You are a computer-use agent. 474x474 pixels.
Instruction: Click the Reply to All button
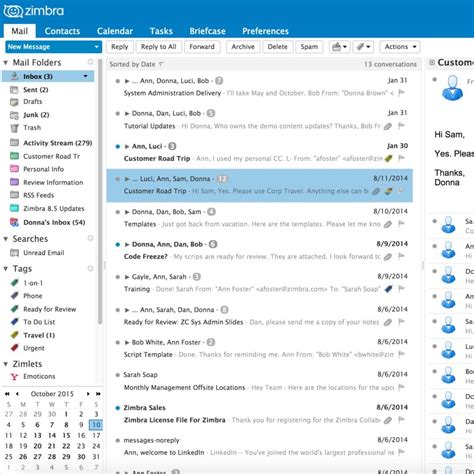coord(159,47)
